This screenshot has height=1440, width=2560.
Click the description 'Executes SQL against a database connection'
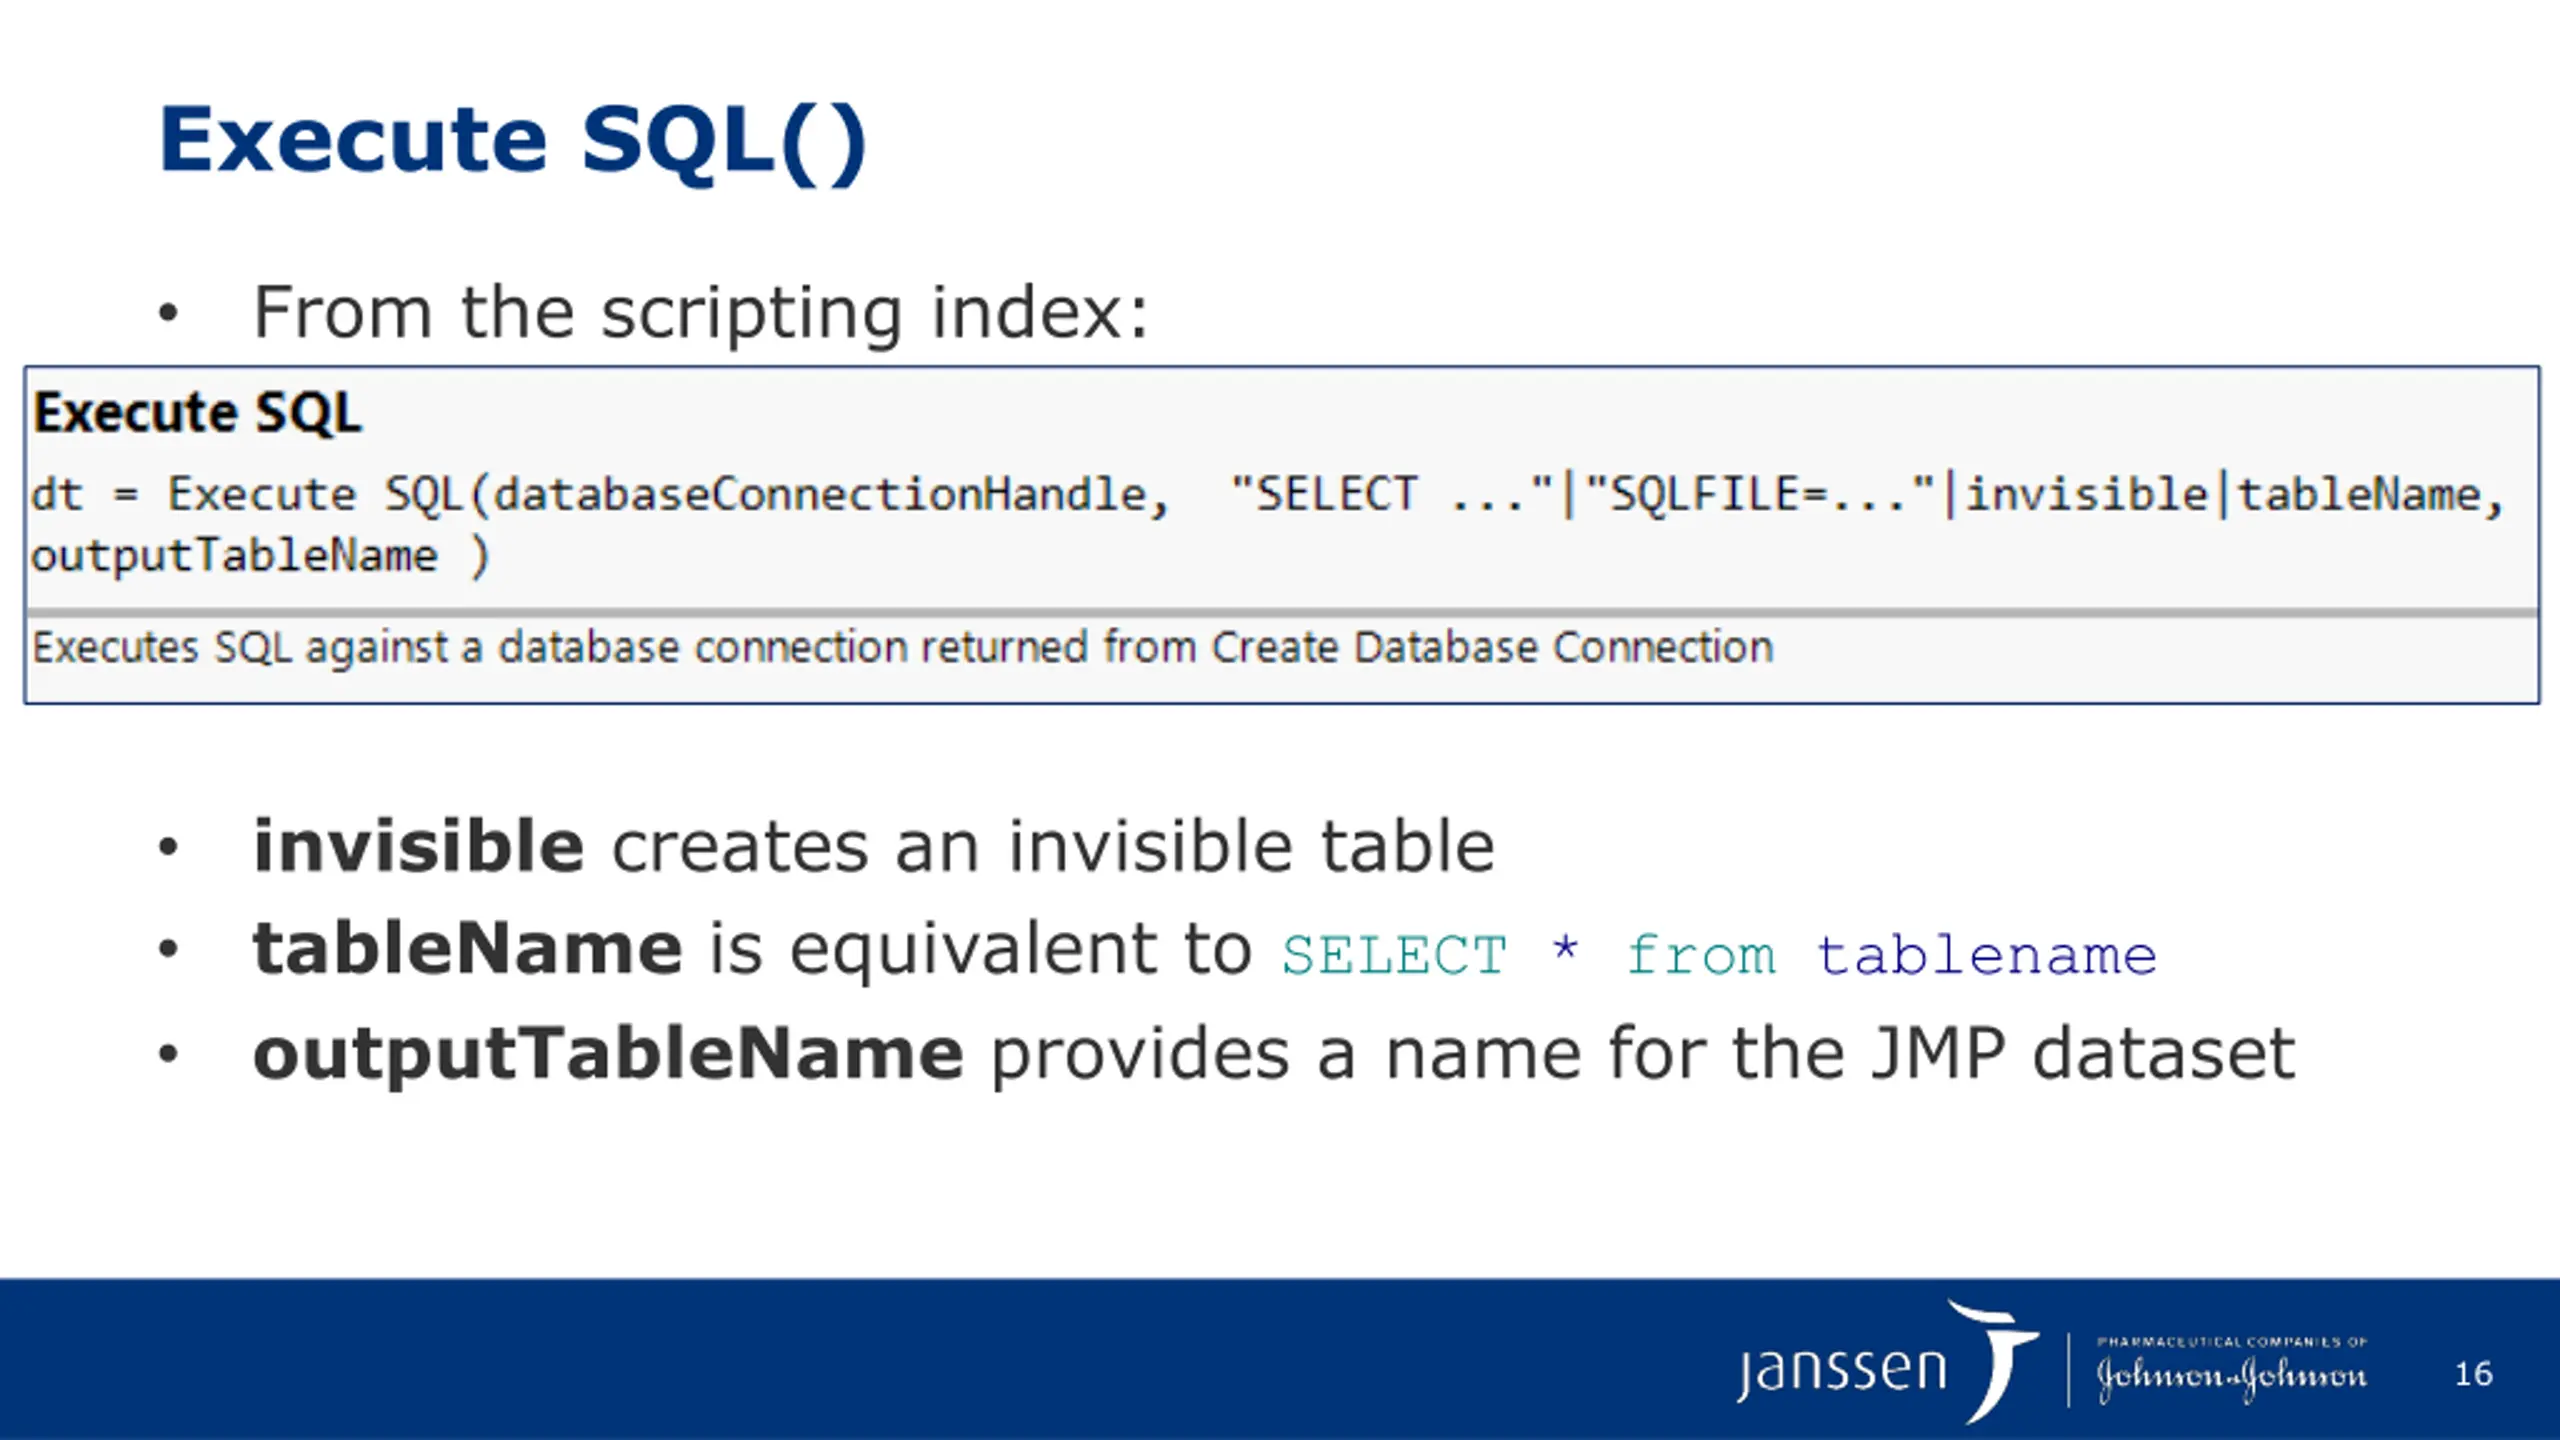(902, 648)
